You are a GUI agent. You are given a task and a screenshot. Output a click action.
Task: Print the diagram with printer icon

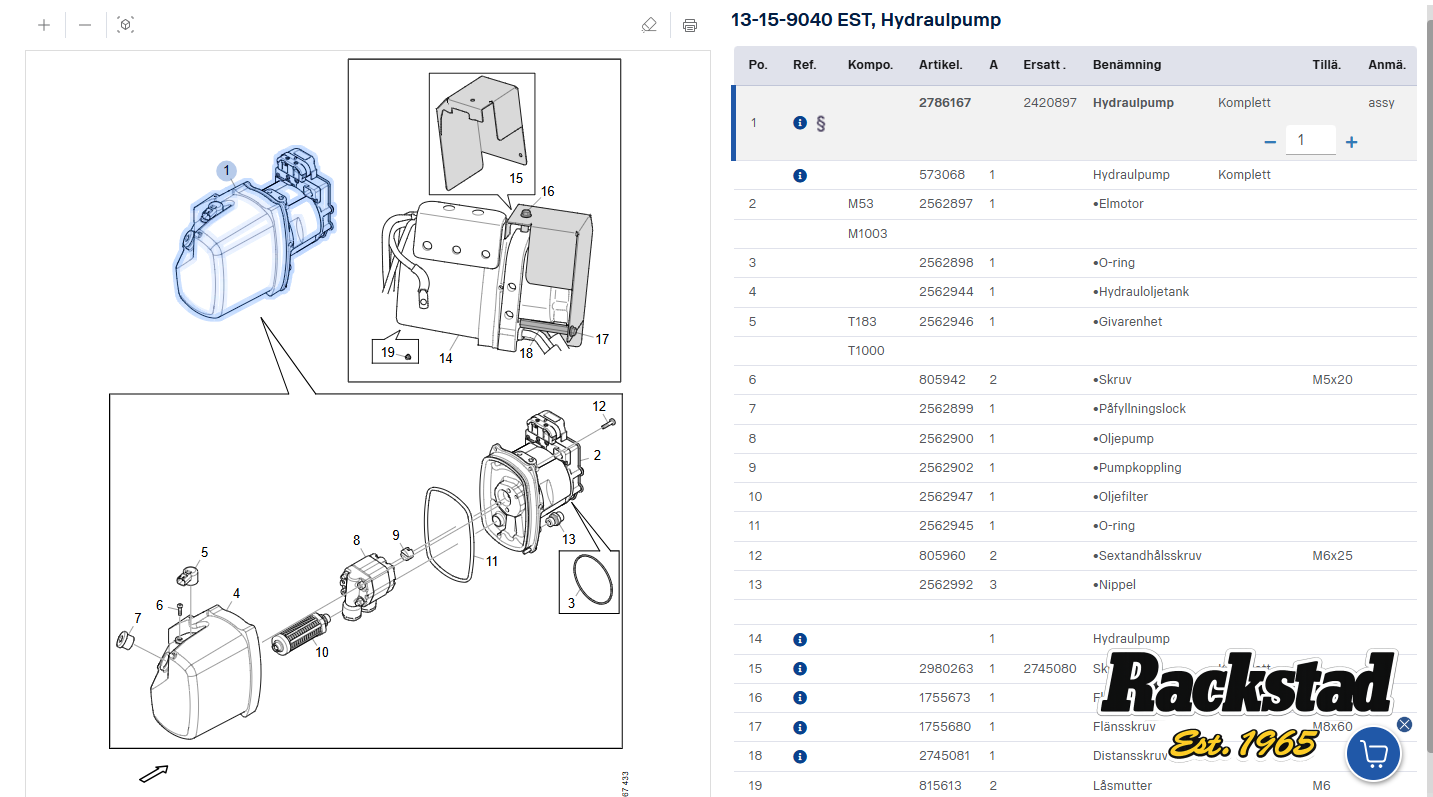pyautogui.click(x=690, y=25)
